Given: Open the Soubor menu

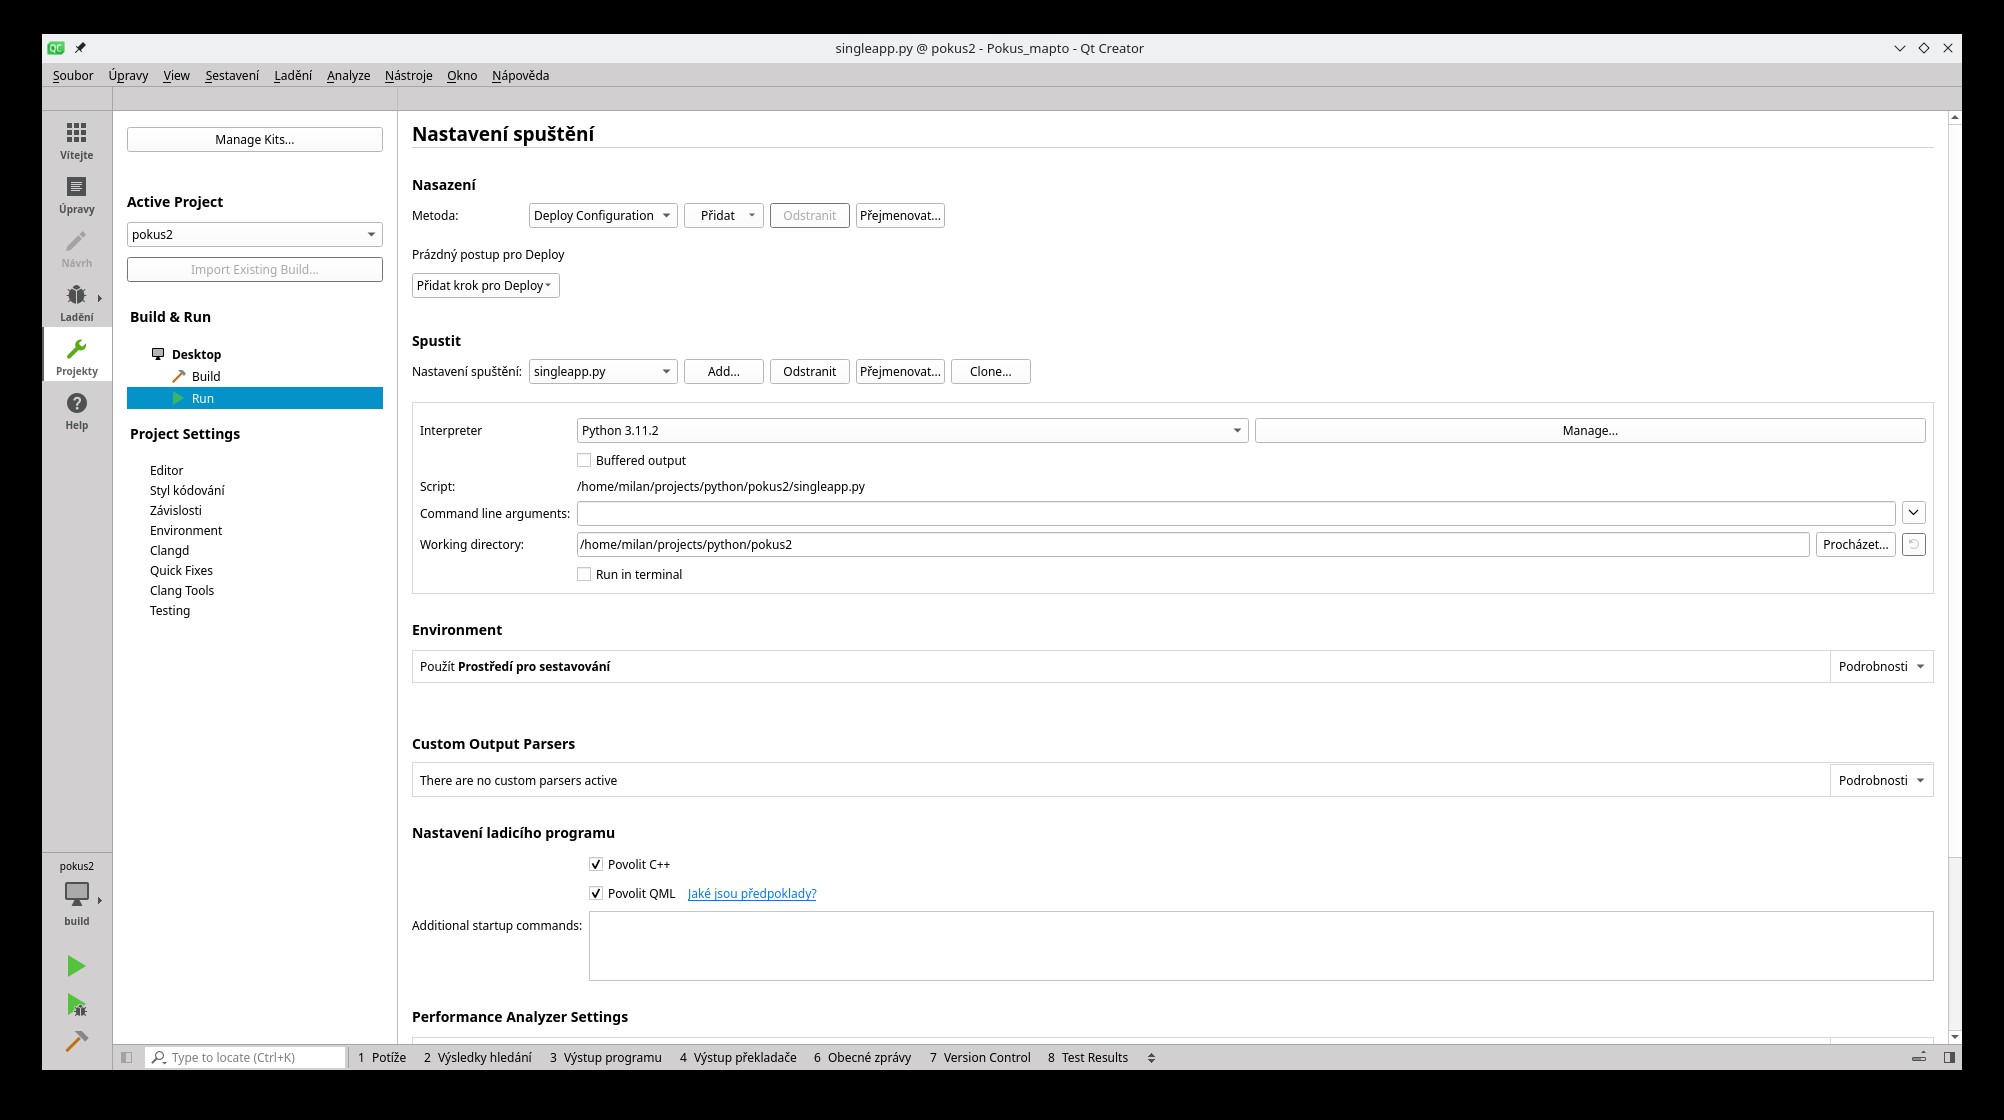Looking at the screenshot, I should (73, 75).
